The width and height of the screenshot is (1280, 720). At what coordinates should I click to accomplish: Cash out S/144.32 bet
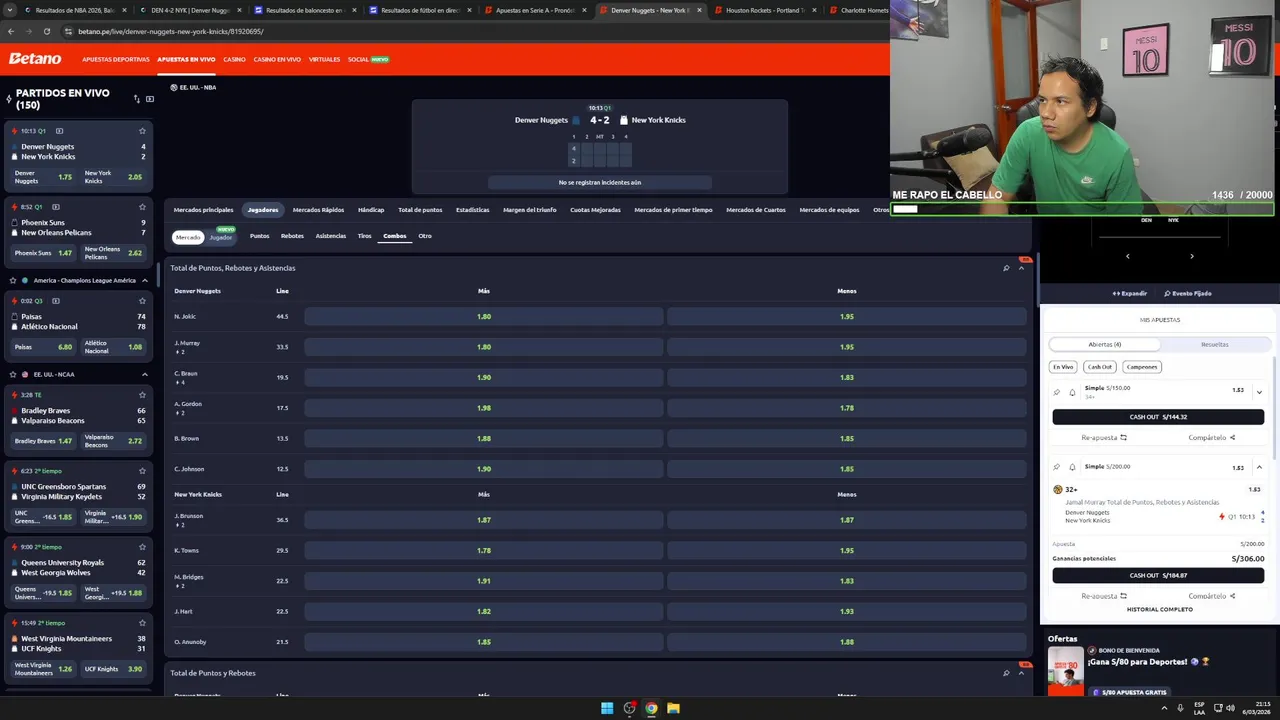point(1158,417)
